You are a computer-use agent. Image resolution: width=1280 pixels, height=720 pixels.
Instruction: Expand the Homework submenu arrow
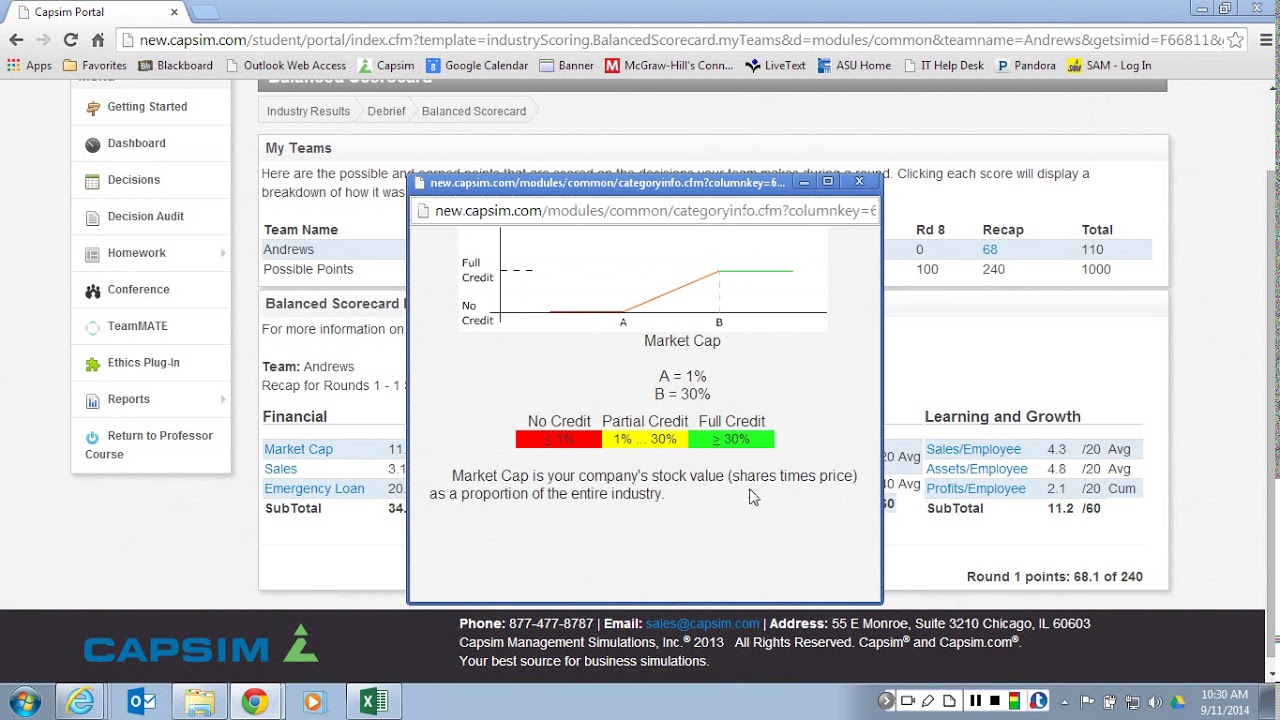(223, 253)
